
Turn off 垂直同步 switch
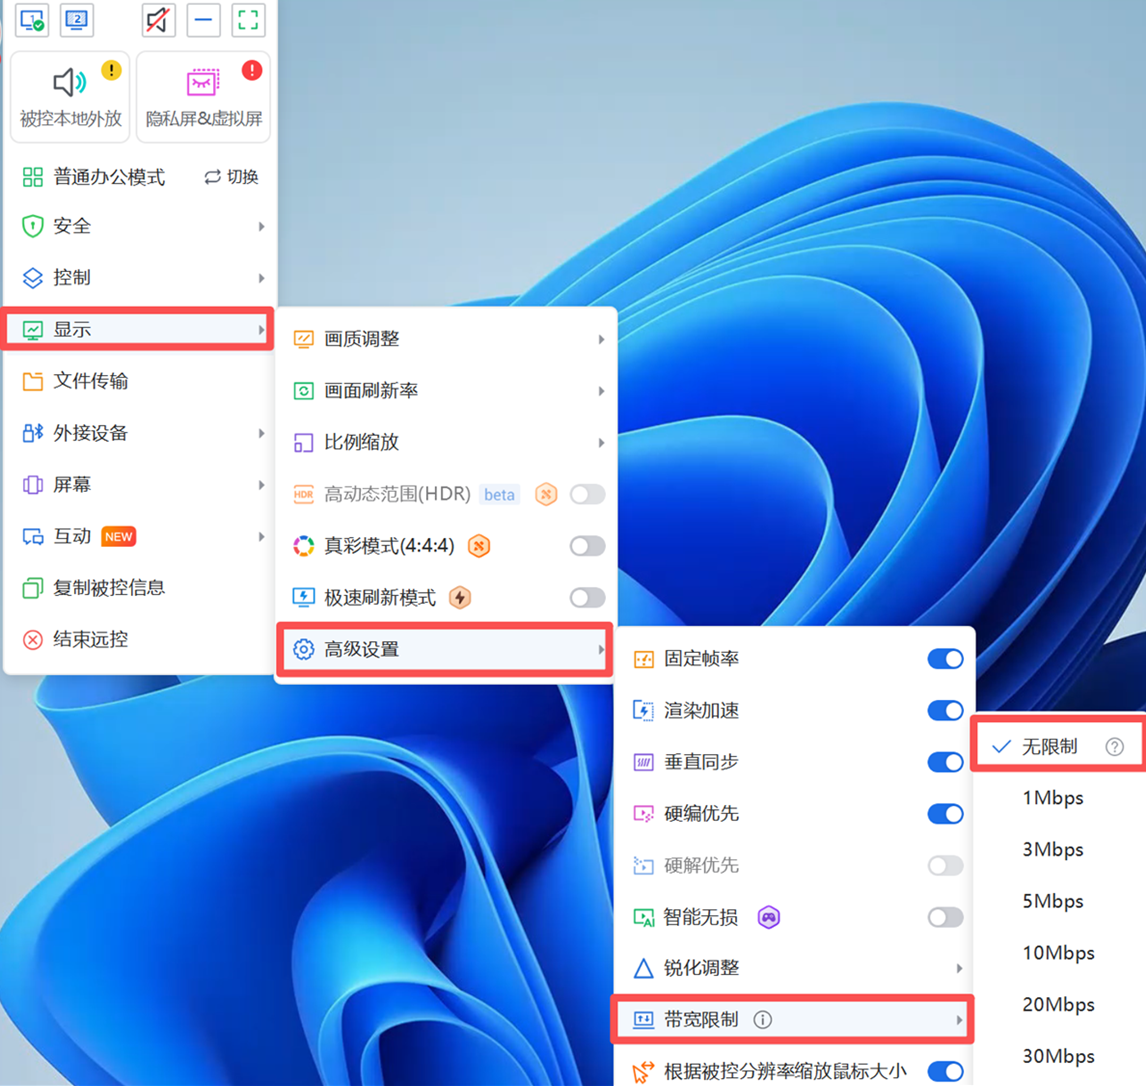coord(945,762)
